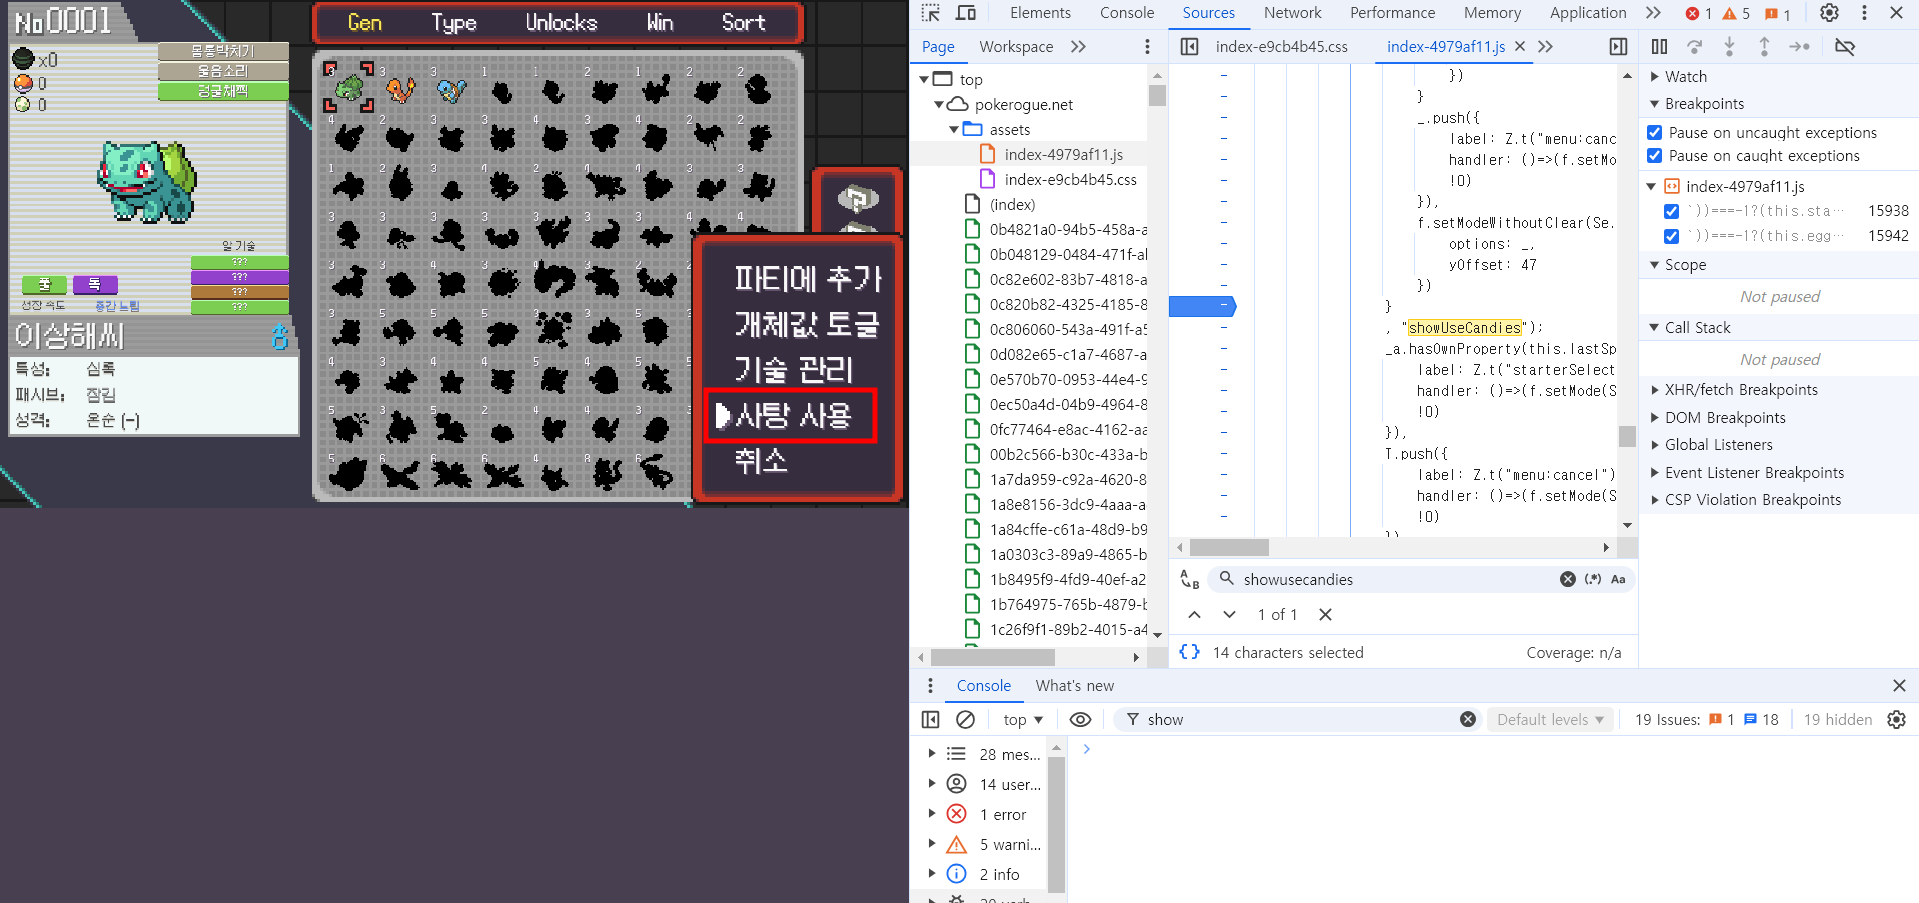1919x903 pixels.
Task: Uncheck the breakpoint at line 15942
Action: pyautogui.click(x=1671, y=236)
